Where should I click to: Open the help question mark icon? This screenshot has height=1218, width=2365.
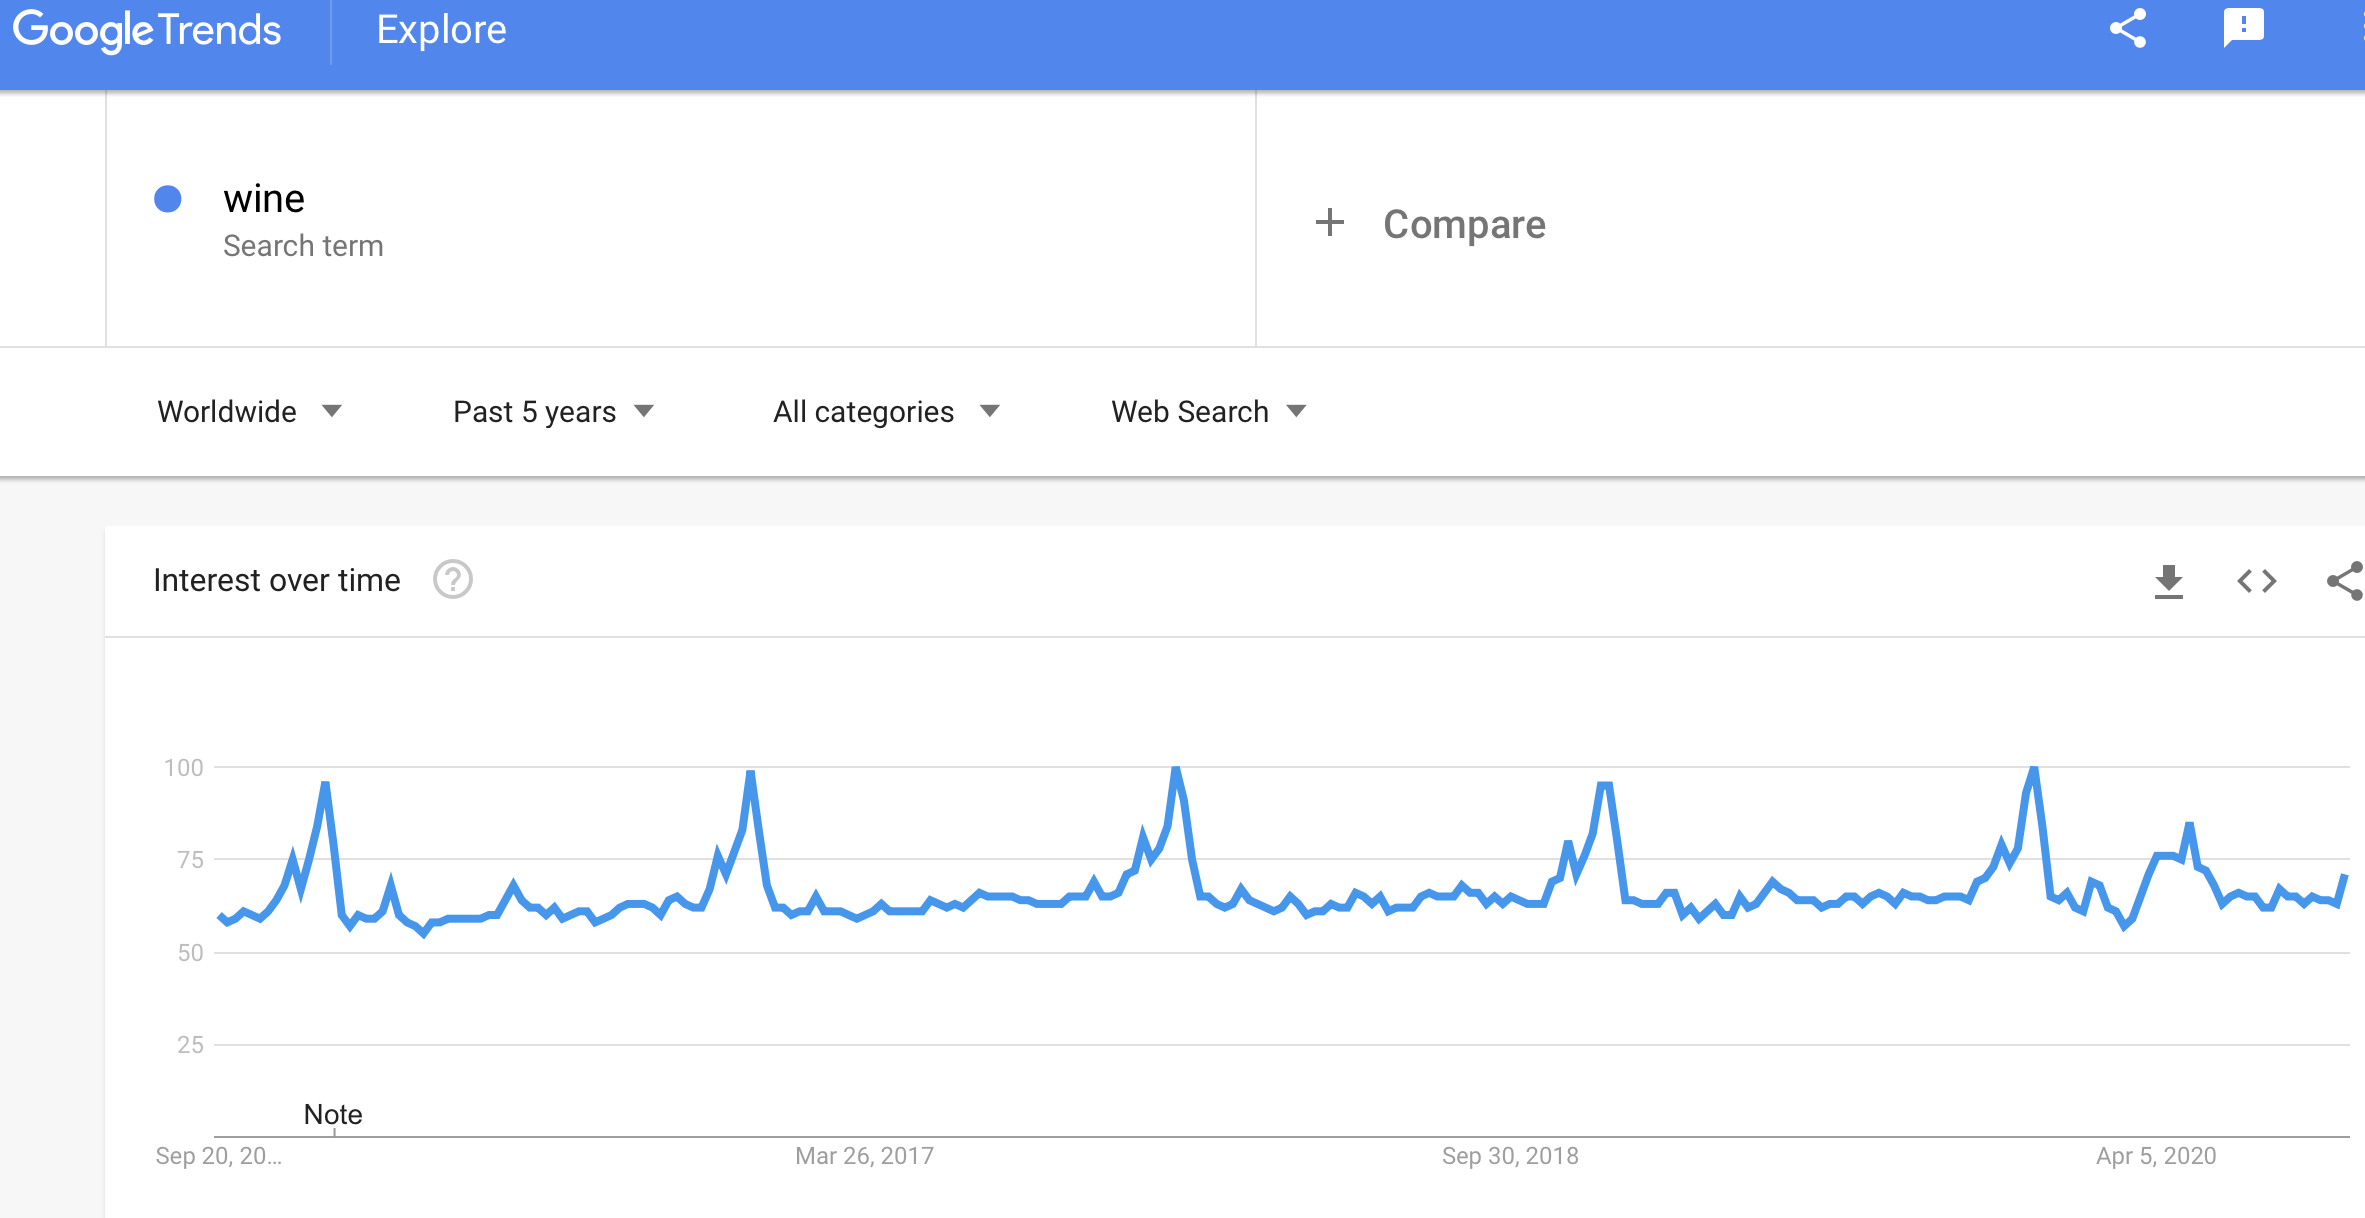452,580
